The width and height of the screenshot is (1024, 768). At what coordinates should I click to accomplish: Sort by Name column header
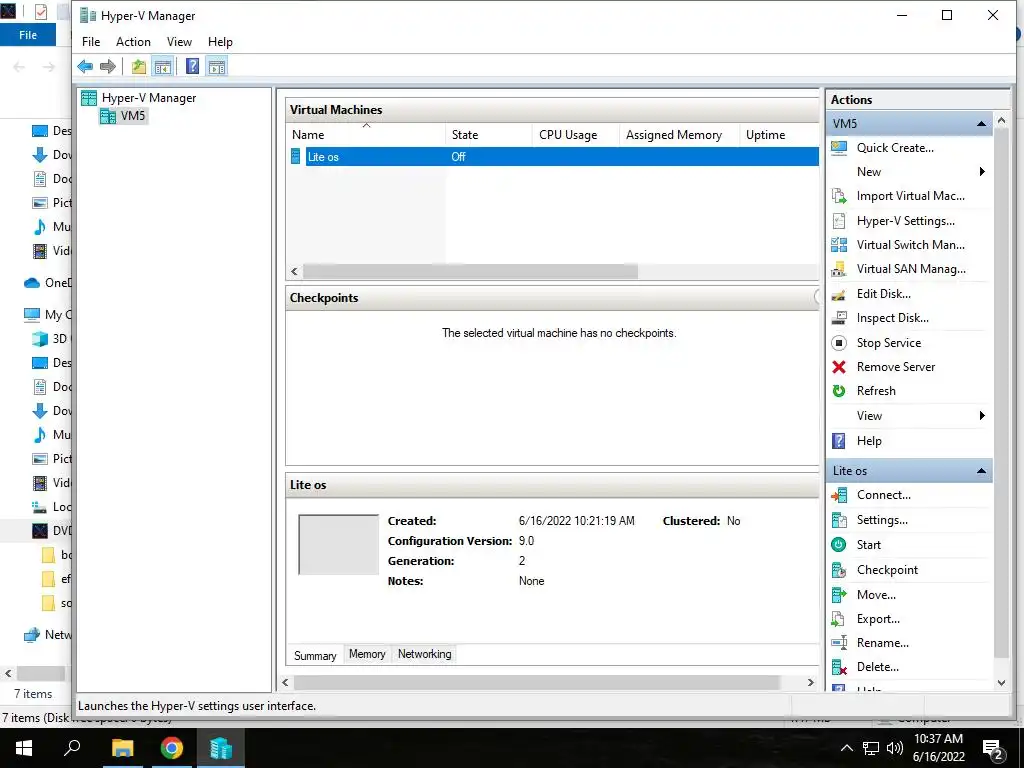click(x=366, y=135)
